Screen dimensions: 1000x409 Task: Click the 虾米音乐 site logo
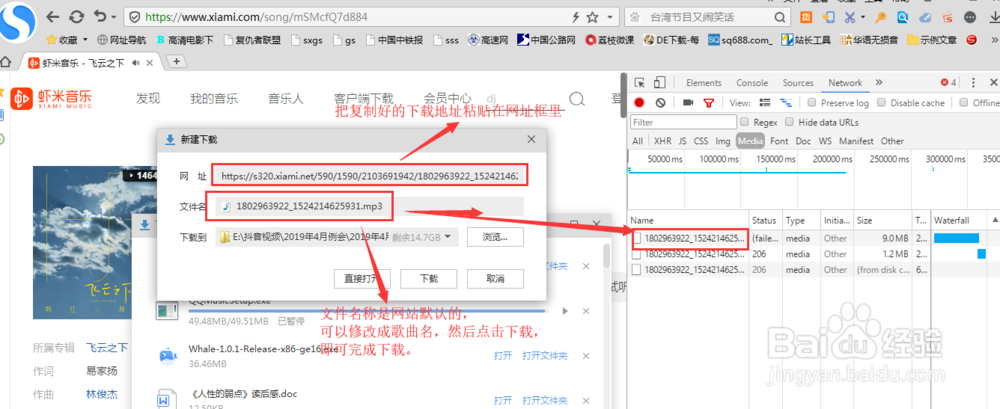pyautogui.click(x=52, y=99)
